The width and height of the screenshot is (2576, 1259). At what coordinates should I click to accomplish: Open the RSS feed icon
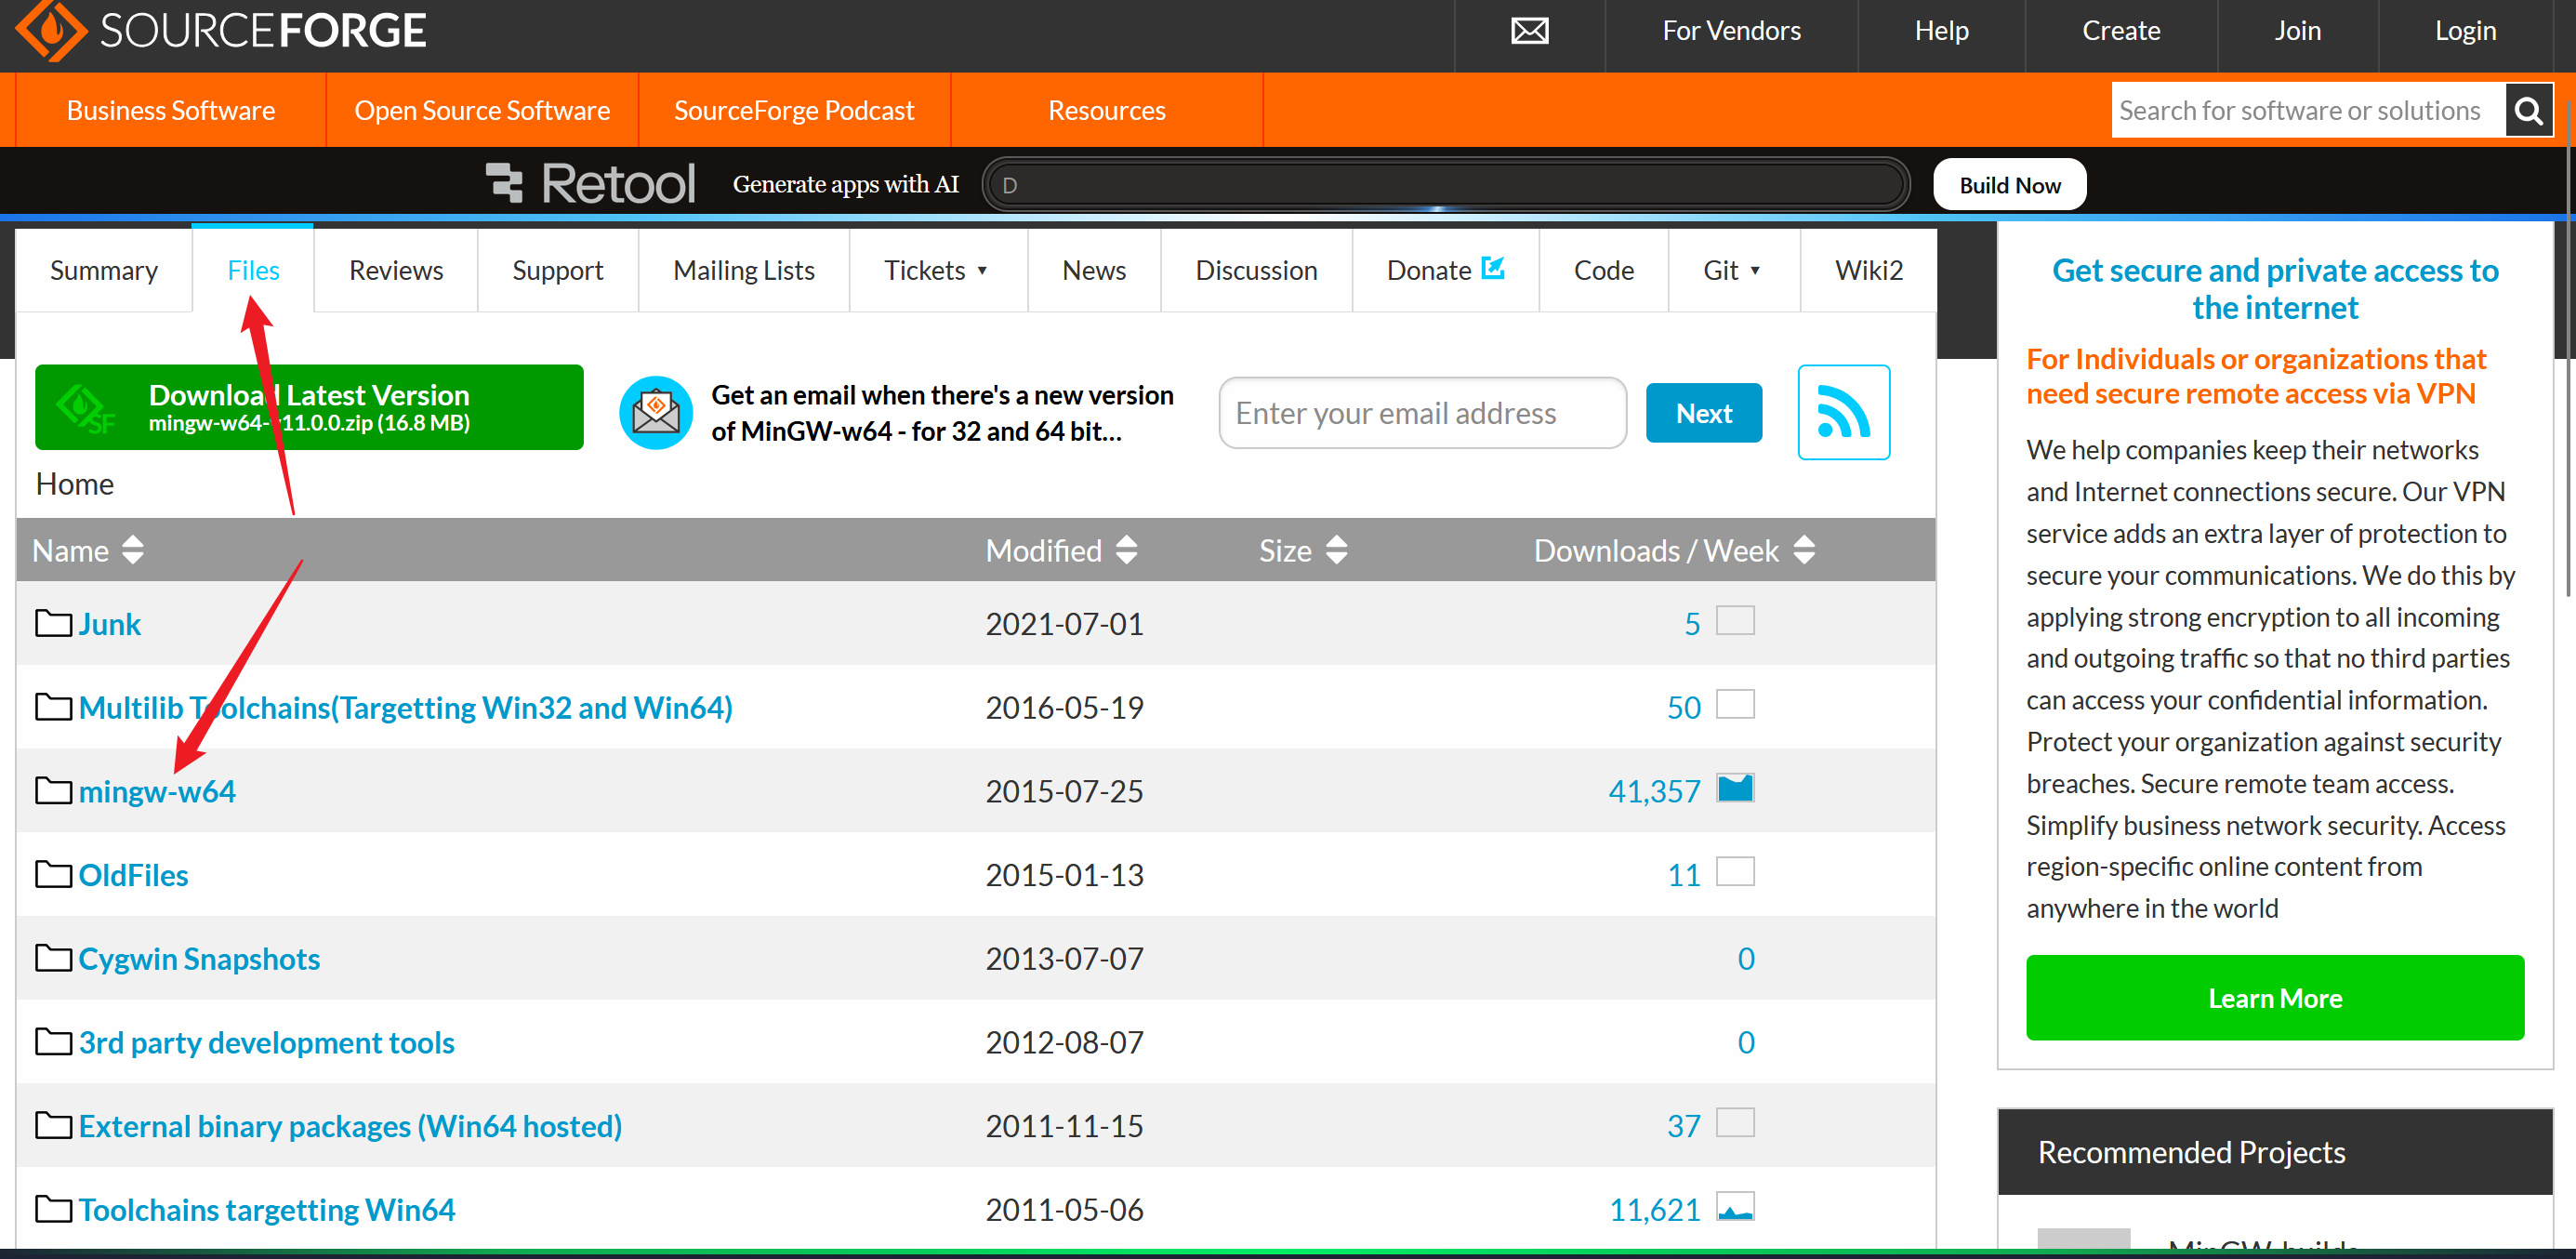click(x=1843, y=412)
